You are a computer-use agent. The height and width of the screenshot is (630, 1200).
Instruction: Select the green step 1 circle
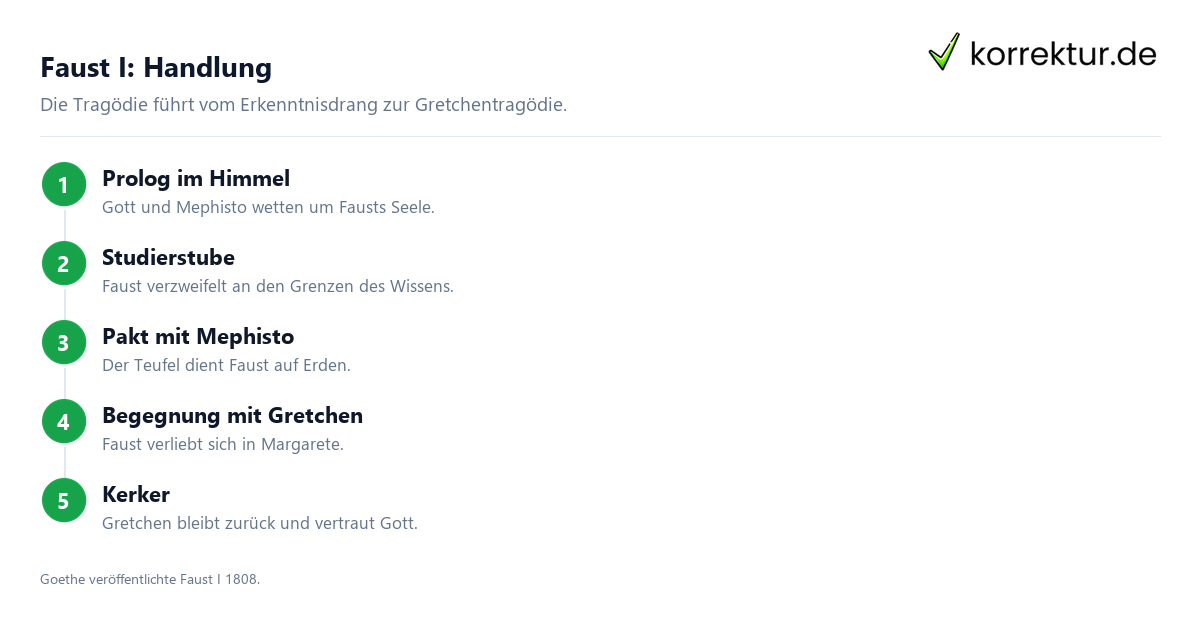[64, 184]
